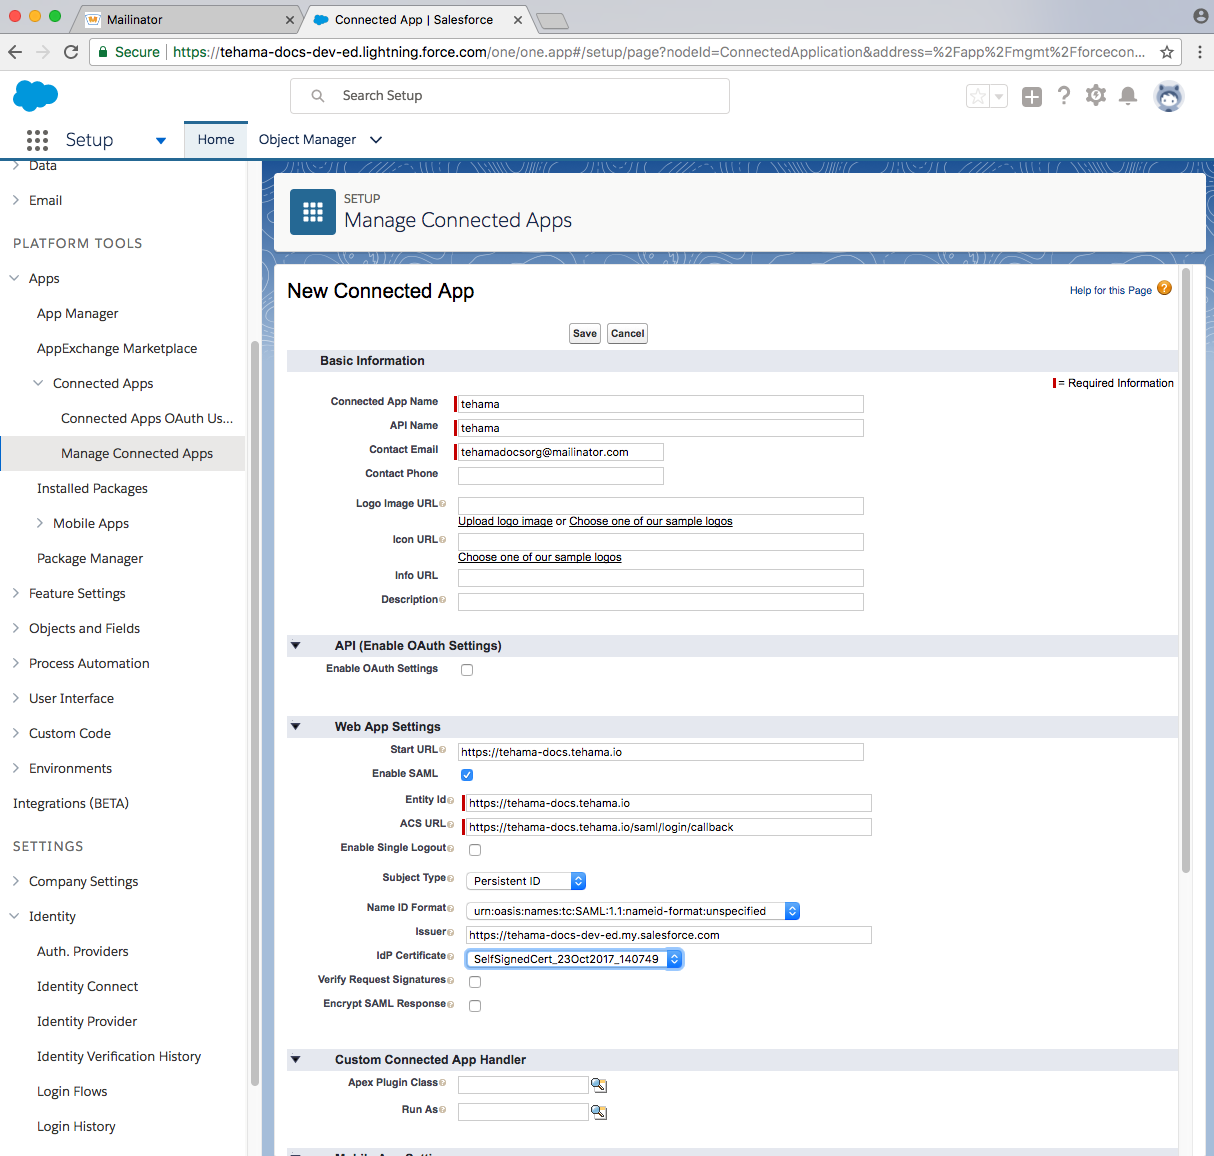
Task: Open App Manager in sidebar
Action: click(x=78, y=313)
